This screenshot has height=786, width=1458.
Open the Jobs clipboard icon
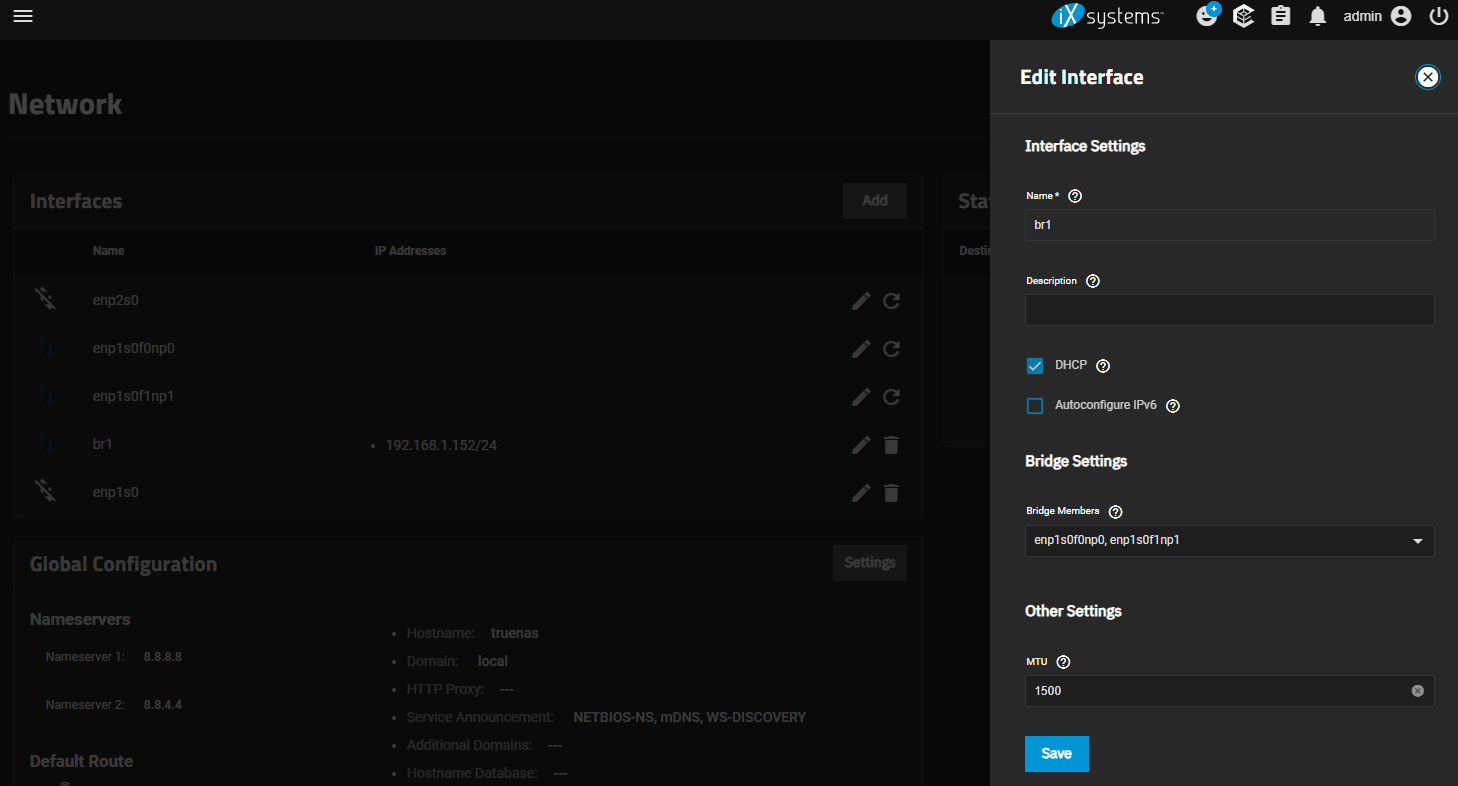point(1281,16)
